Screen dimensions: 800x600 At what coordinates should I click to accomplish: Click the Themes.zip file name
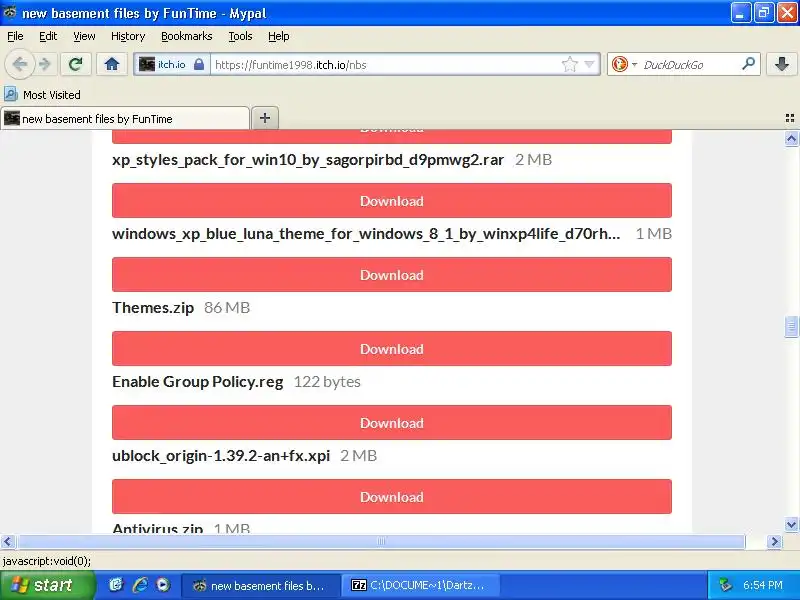click(x=153, y=308)
